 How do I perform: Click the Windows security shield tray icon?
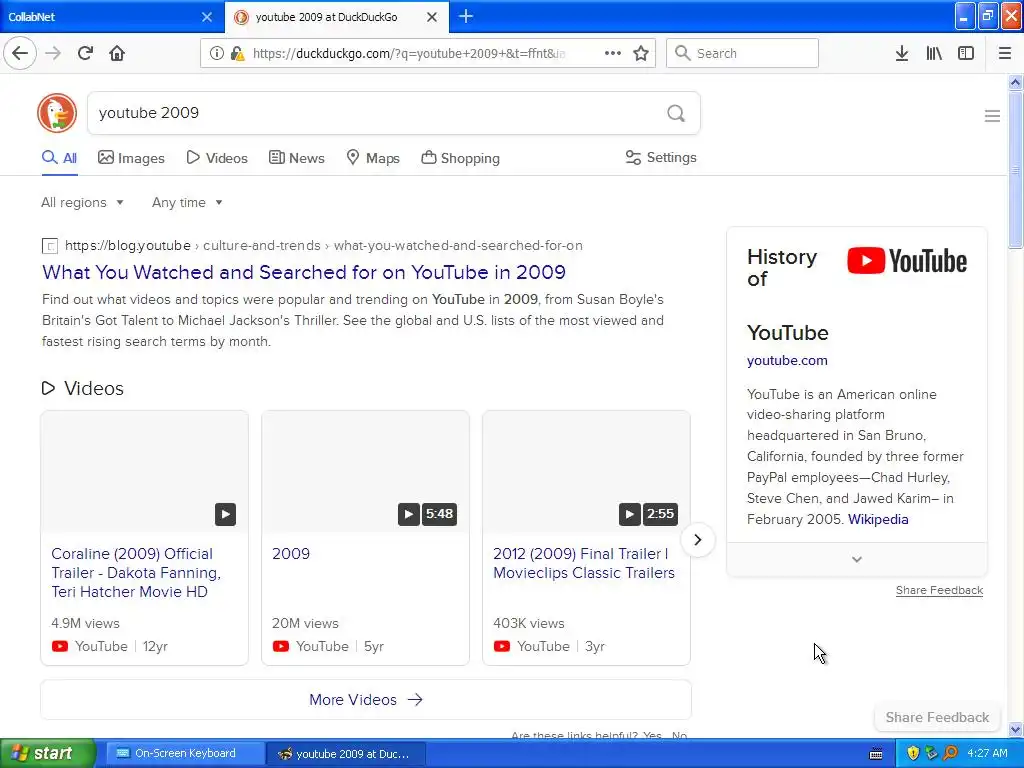pos(913,753)
